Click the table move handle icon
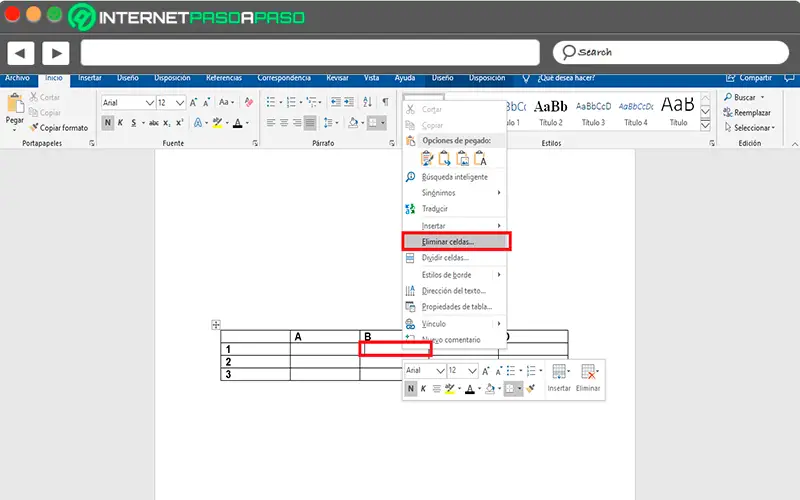 point(216,324)
